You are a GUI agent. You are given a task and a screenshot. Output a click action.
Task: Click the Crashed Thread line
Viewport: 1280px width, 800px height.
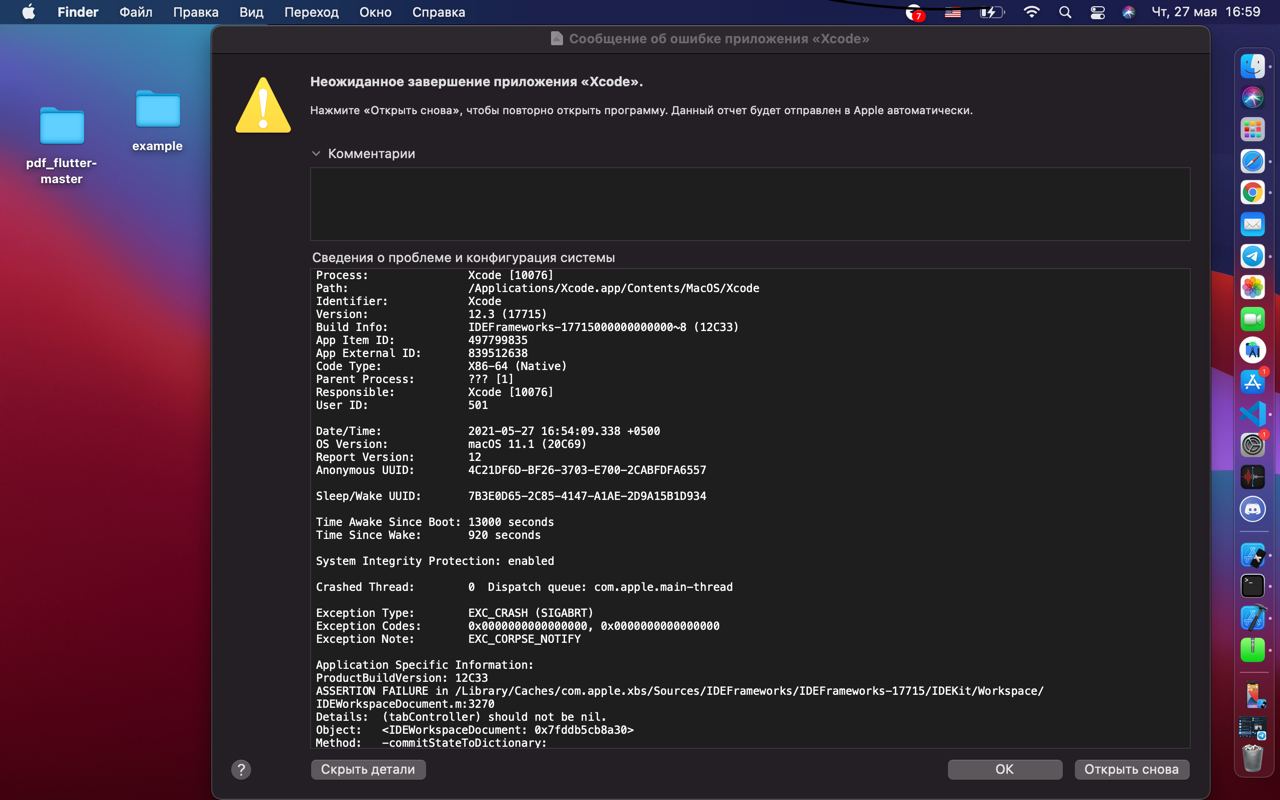(524, 587)
